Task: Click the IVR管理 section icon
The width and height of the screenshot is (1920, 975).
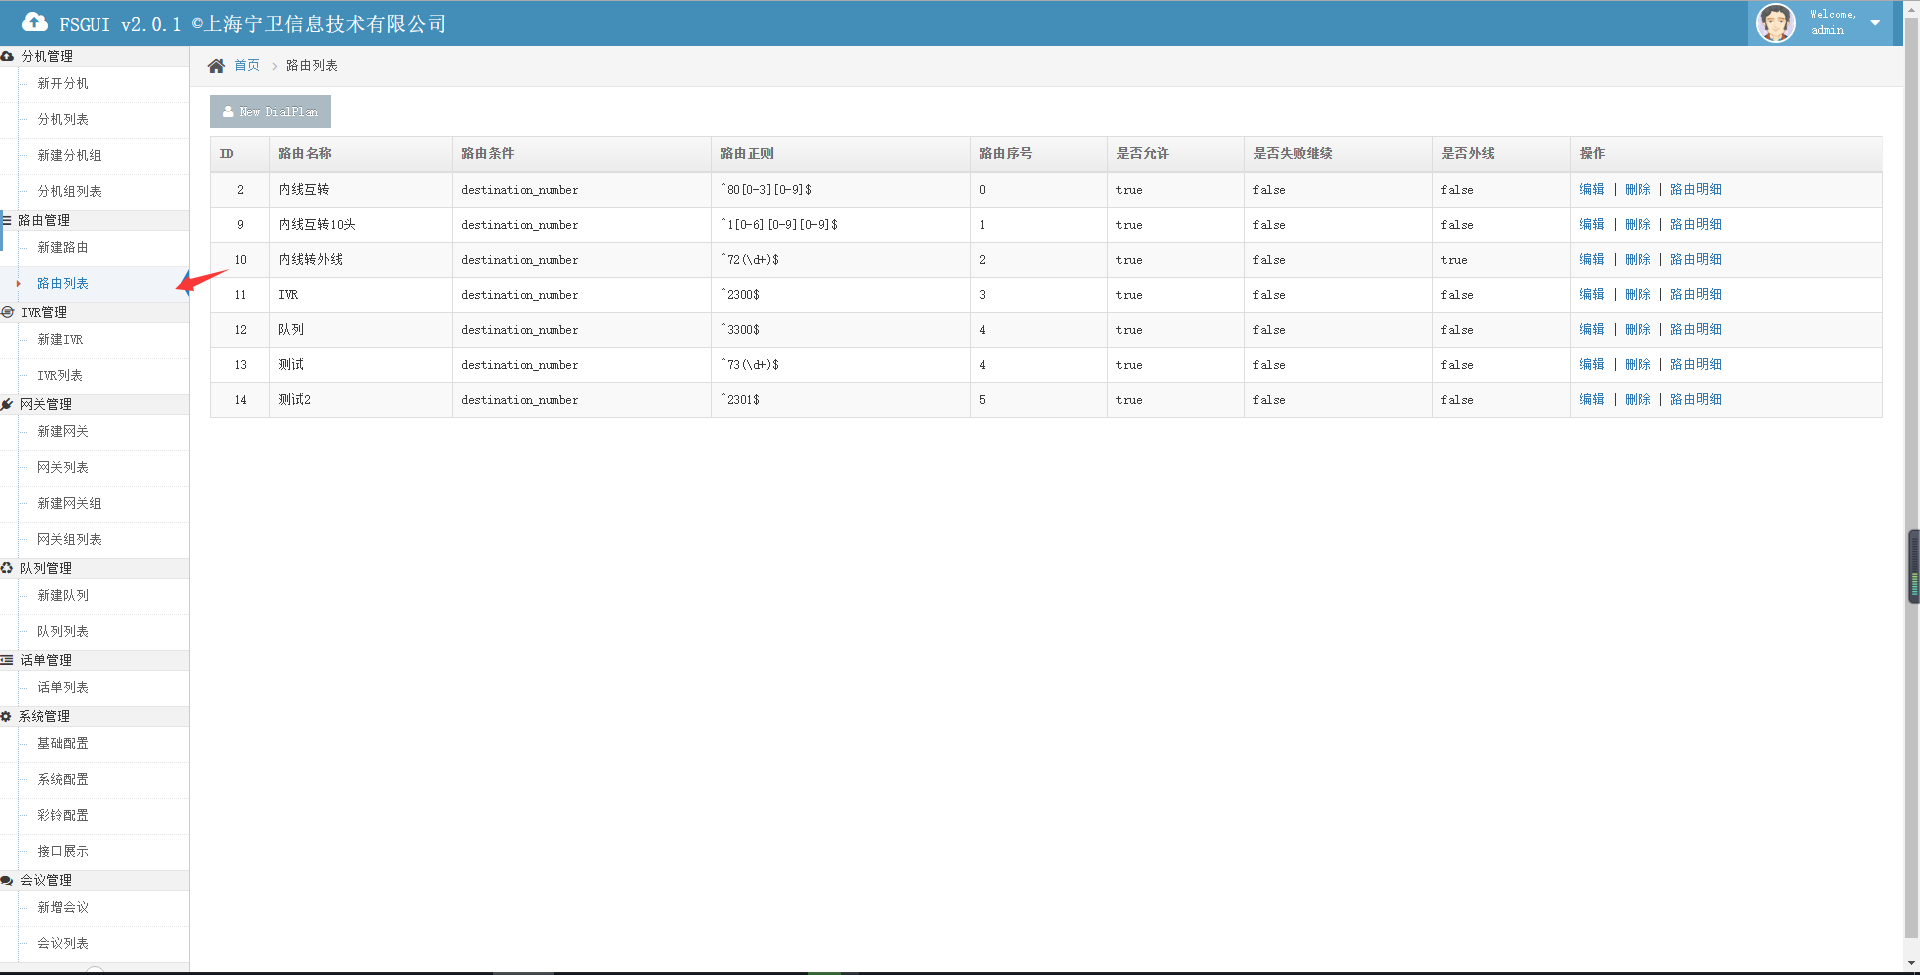Action: [8, 313]
